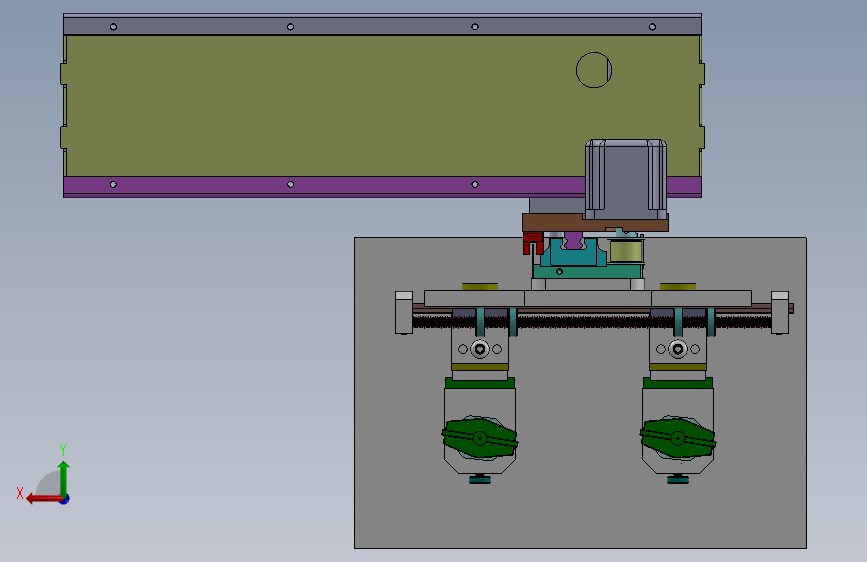Pick the left green gripper knob

pos(479,438)
